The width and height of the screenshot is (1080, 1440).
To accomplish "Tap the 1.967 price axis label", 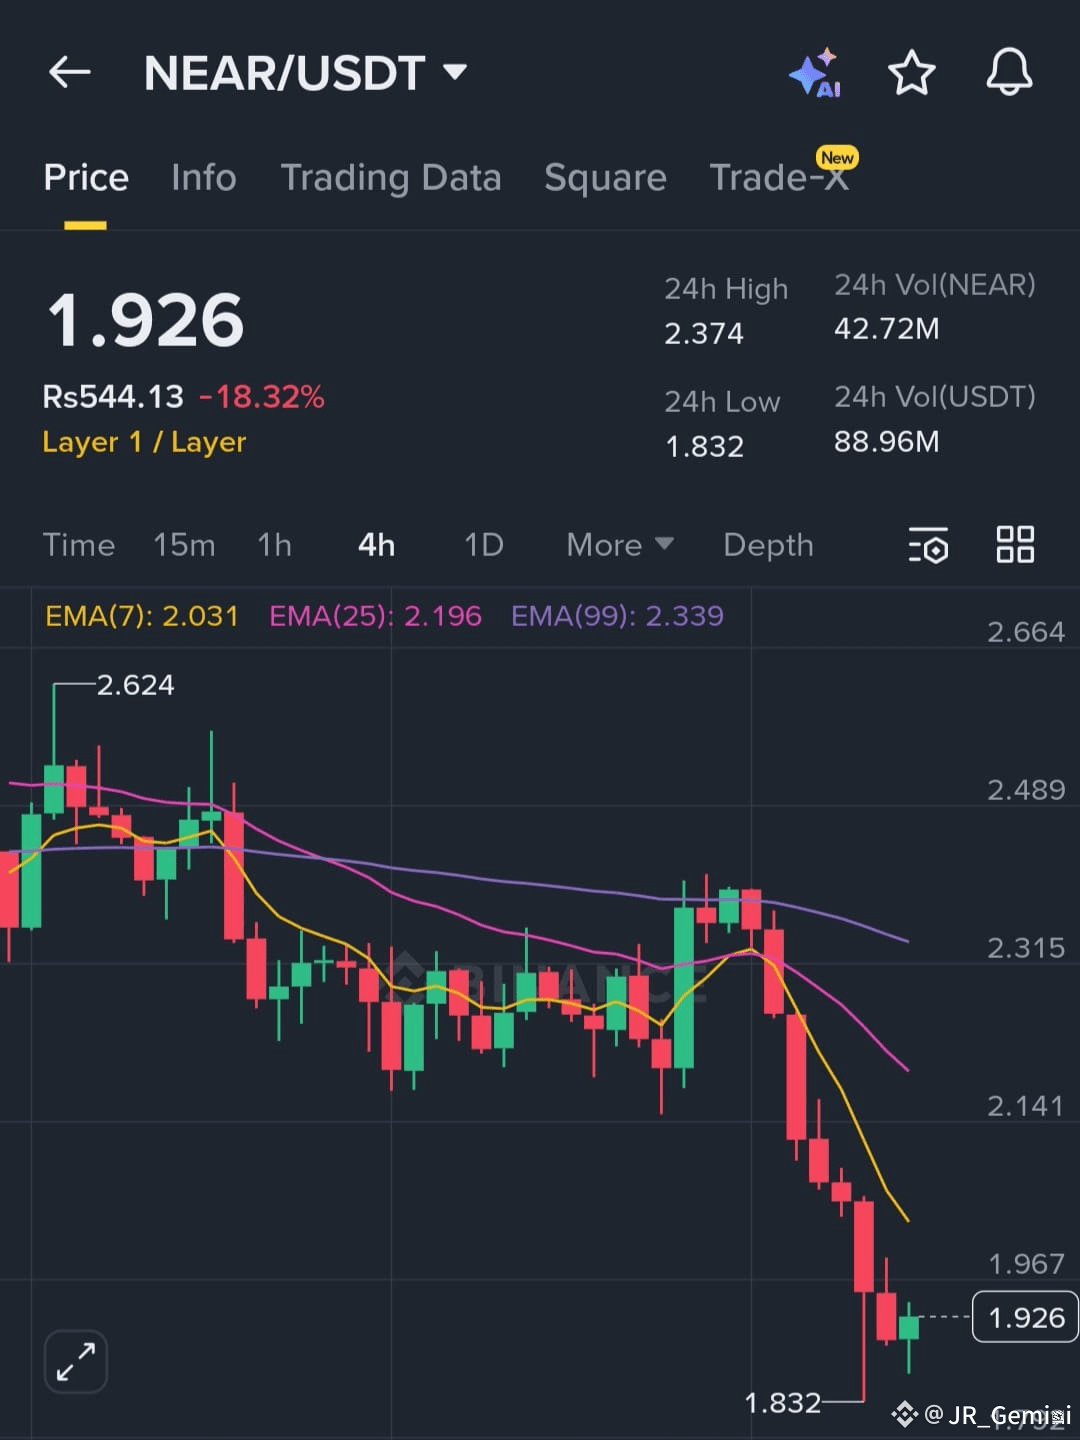I will click(1026, 1264).
